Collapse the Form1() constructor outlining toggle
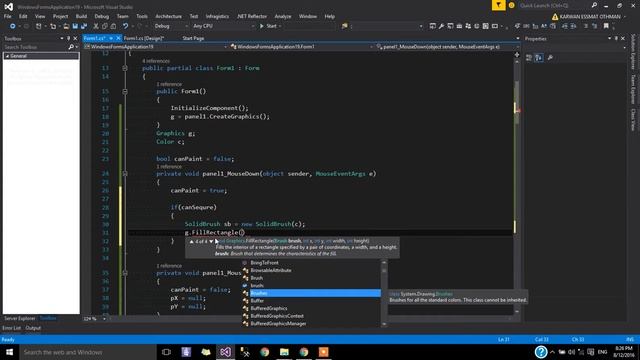640x360 pixels. pos(125,91)
